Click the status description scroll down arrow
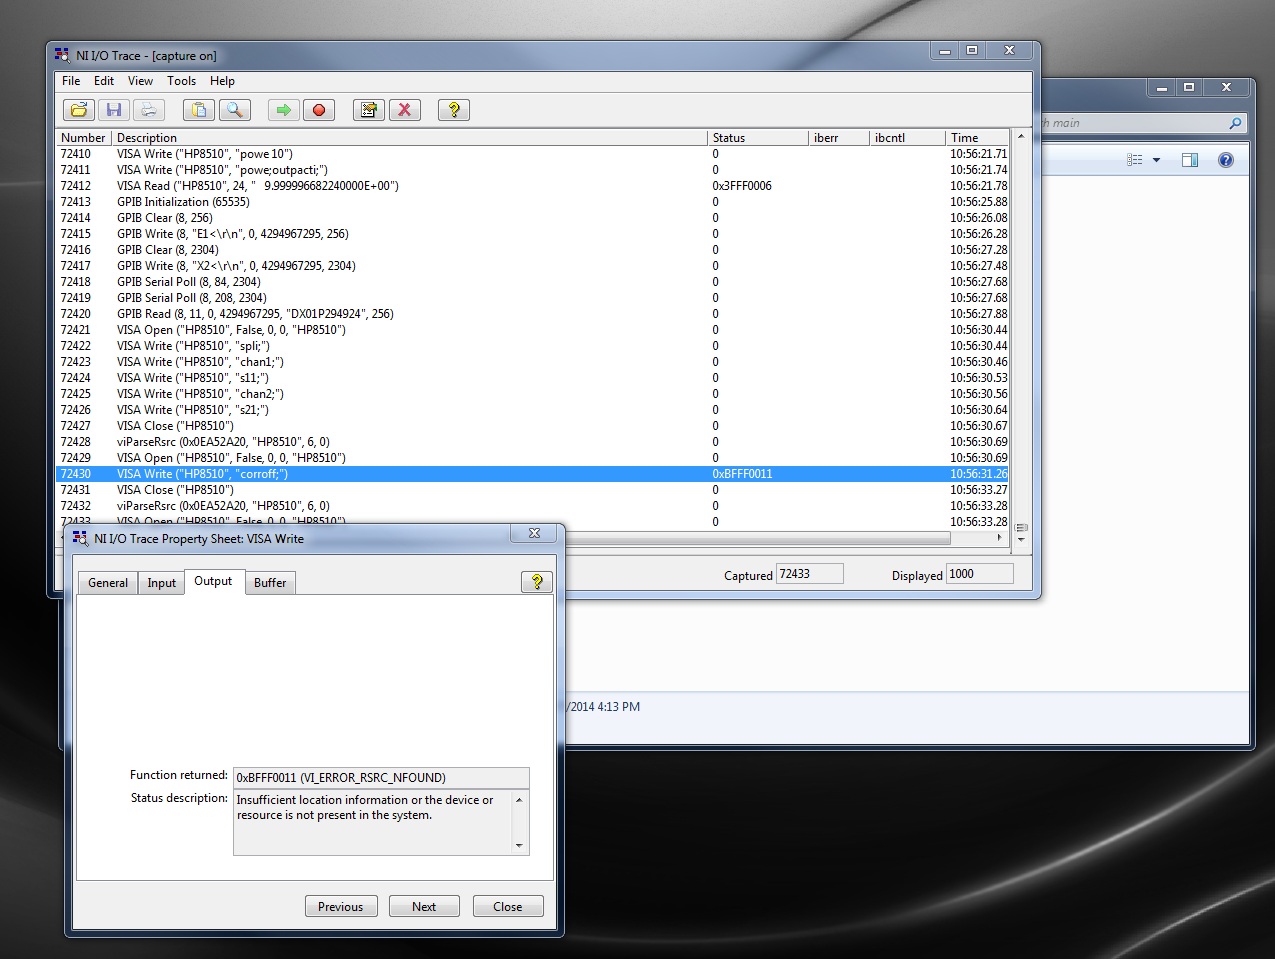Viewport: 1275px width, 959px height. point(519,846)
